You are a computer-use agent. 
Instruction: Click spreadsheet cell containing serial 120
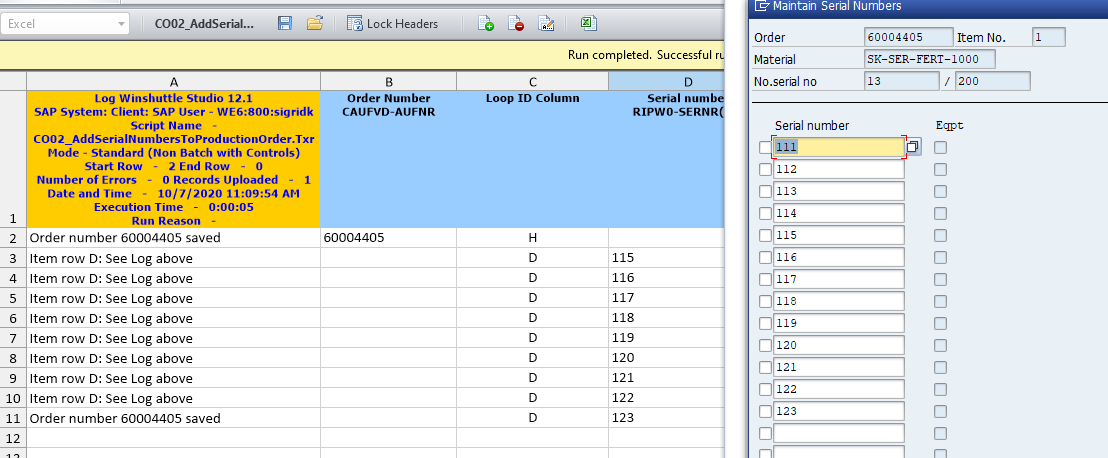pyautogui.click(x=666, y=358)
